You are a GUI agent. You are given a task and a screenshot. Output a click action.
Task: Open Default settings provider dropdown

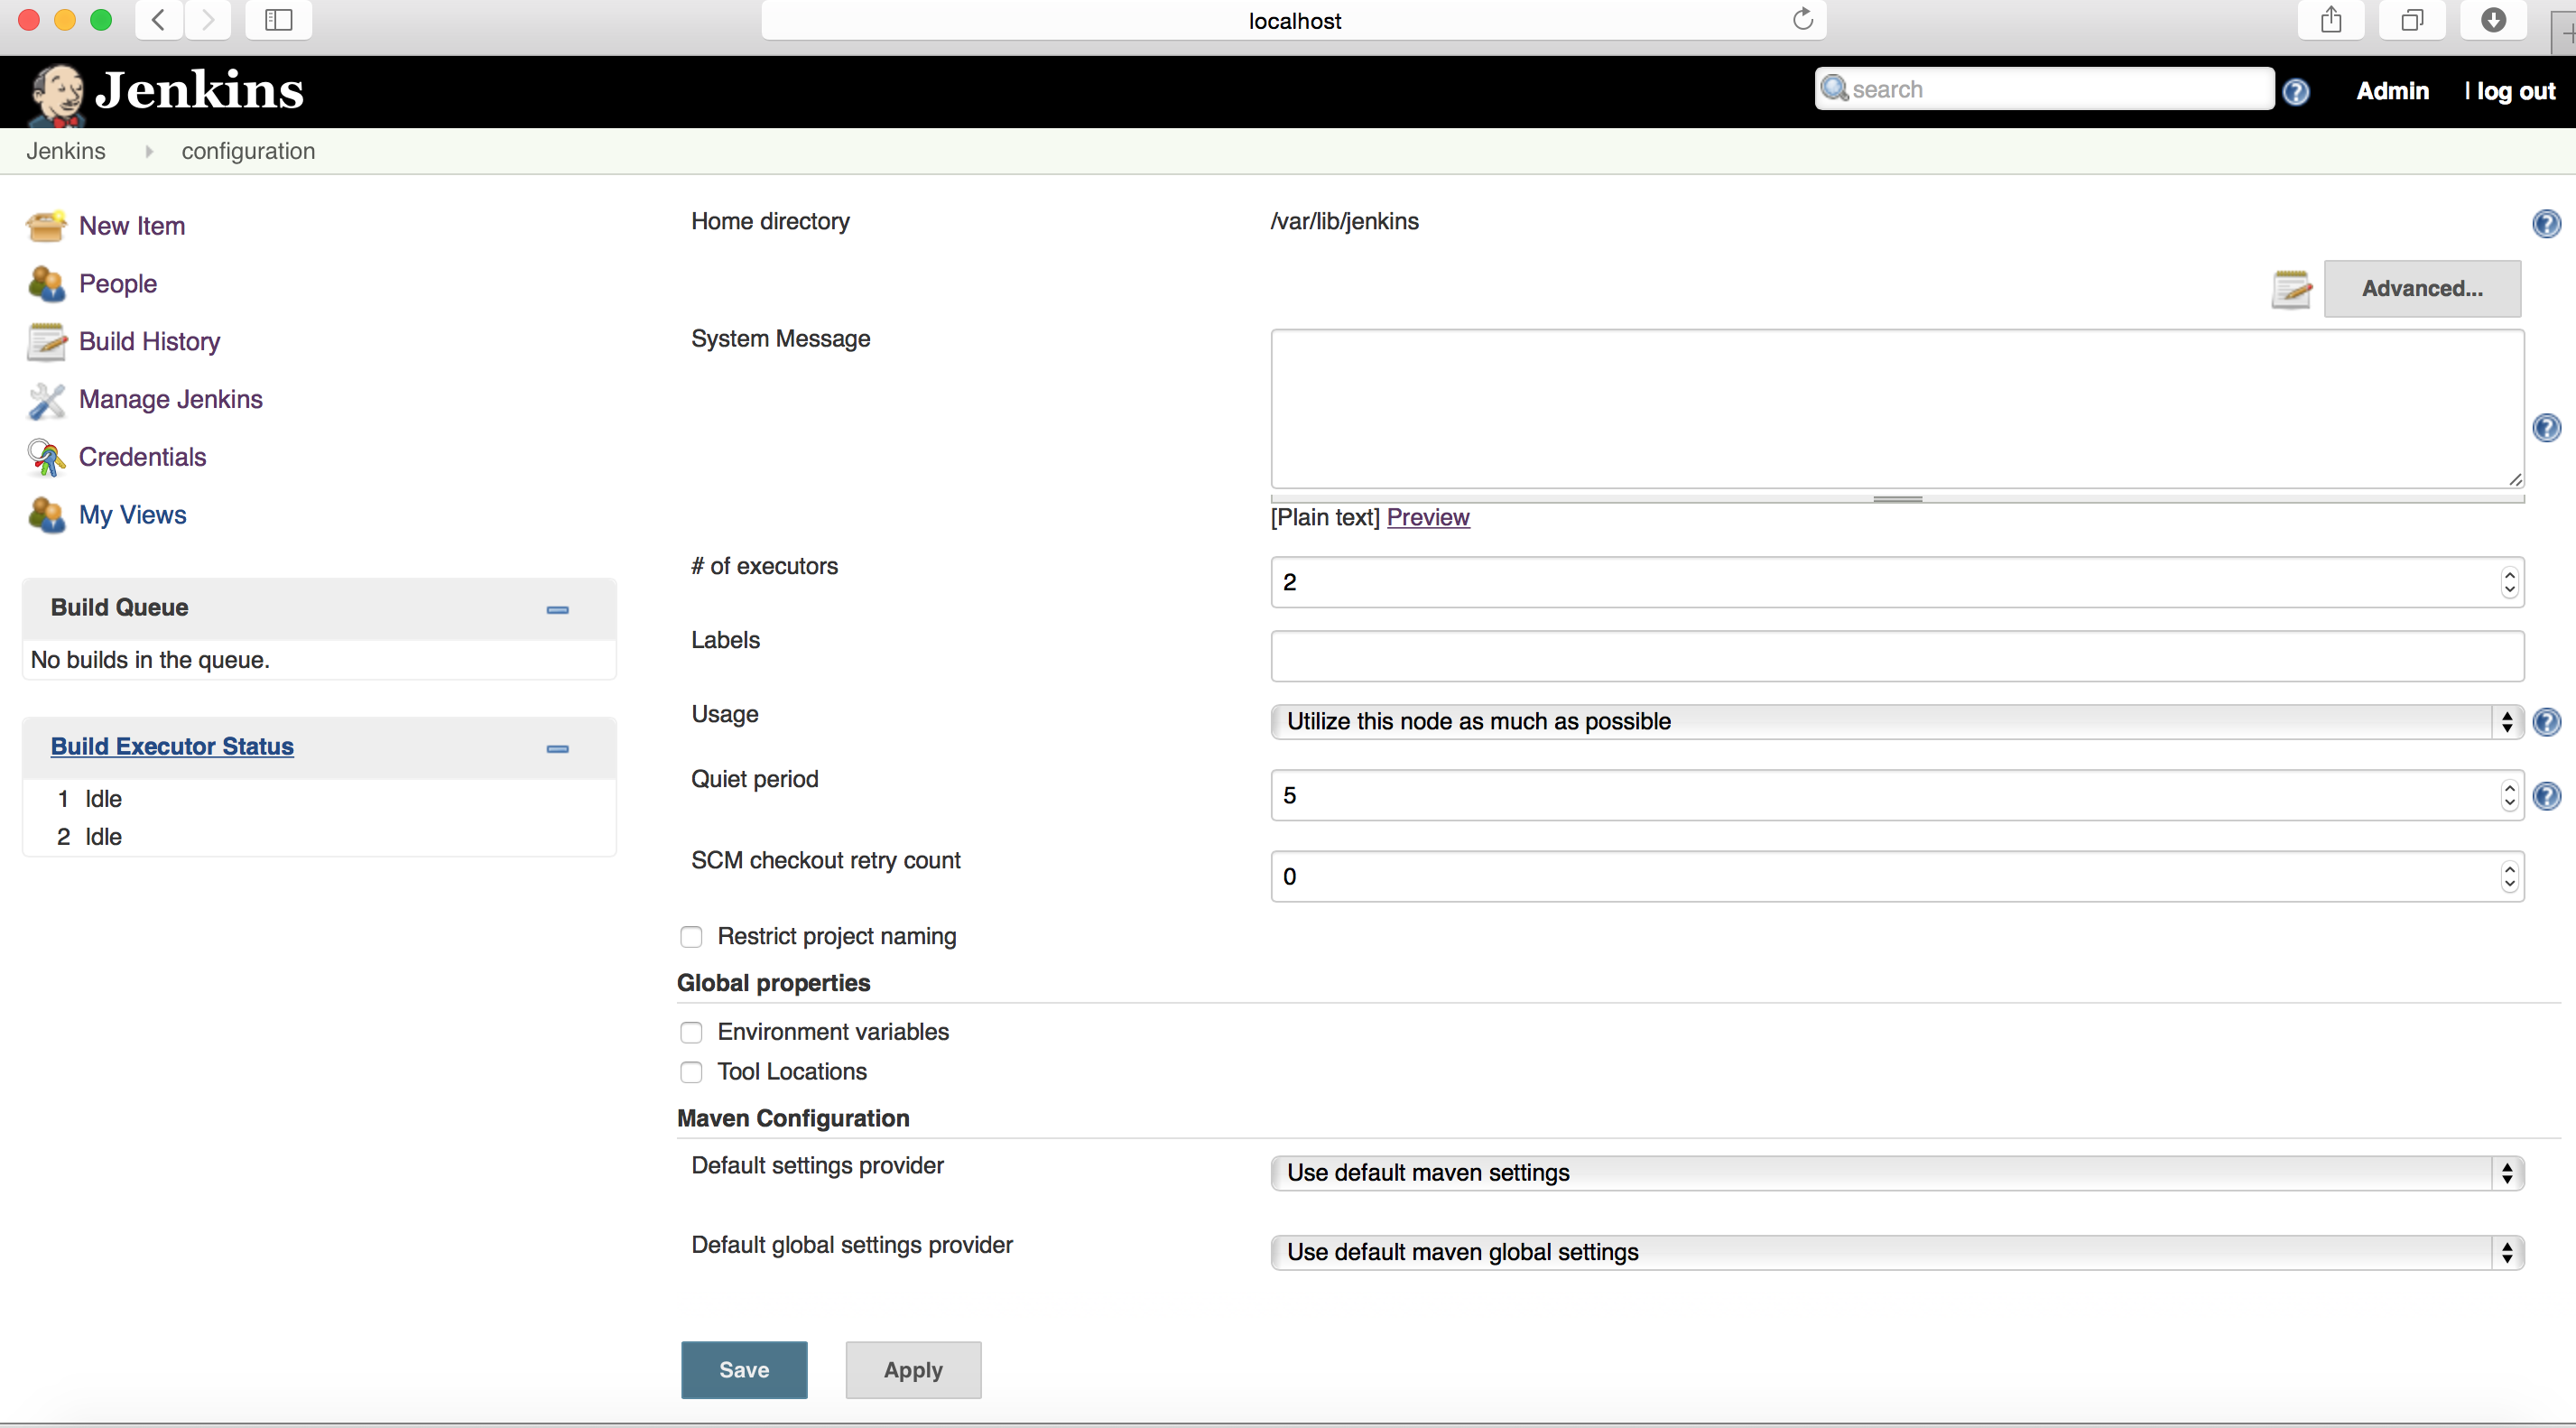pyautogui.click(x=1897, y=1173)
